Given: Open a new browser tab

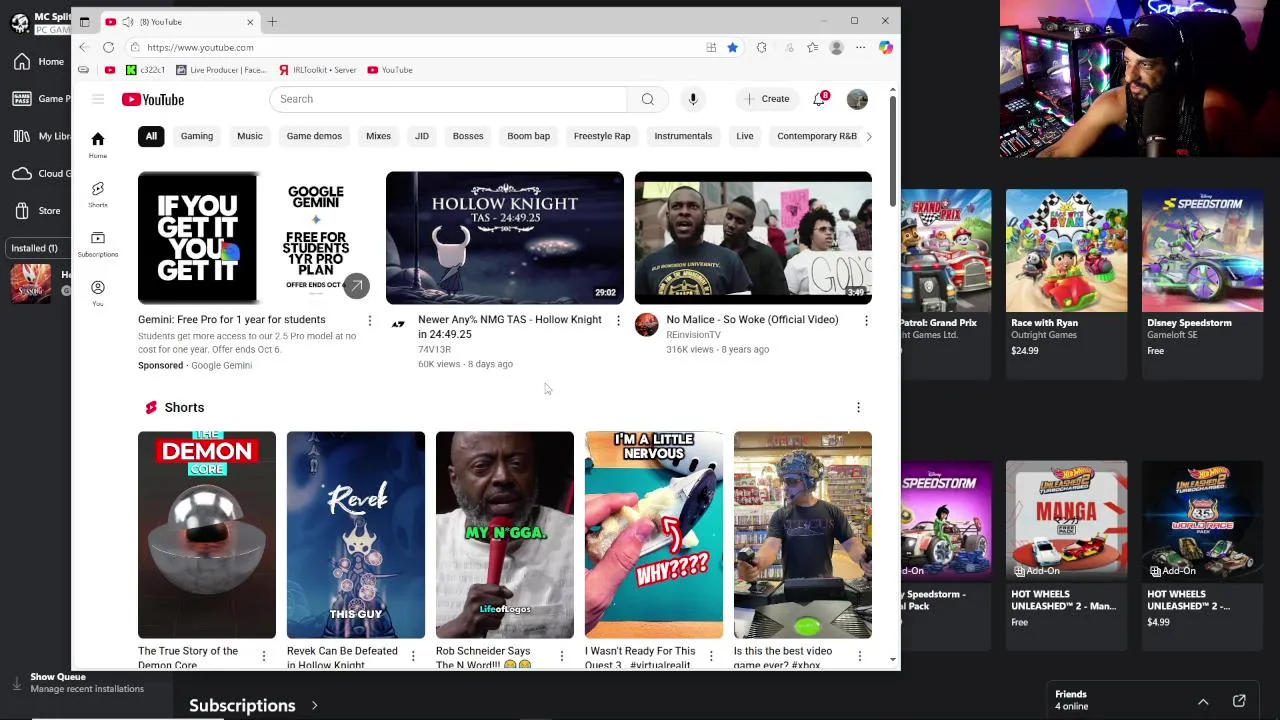Looking at the screenshot, I should tap(272, 21).
